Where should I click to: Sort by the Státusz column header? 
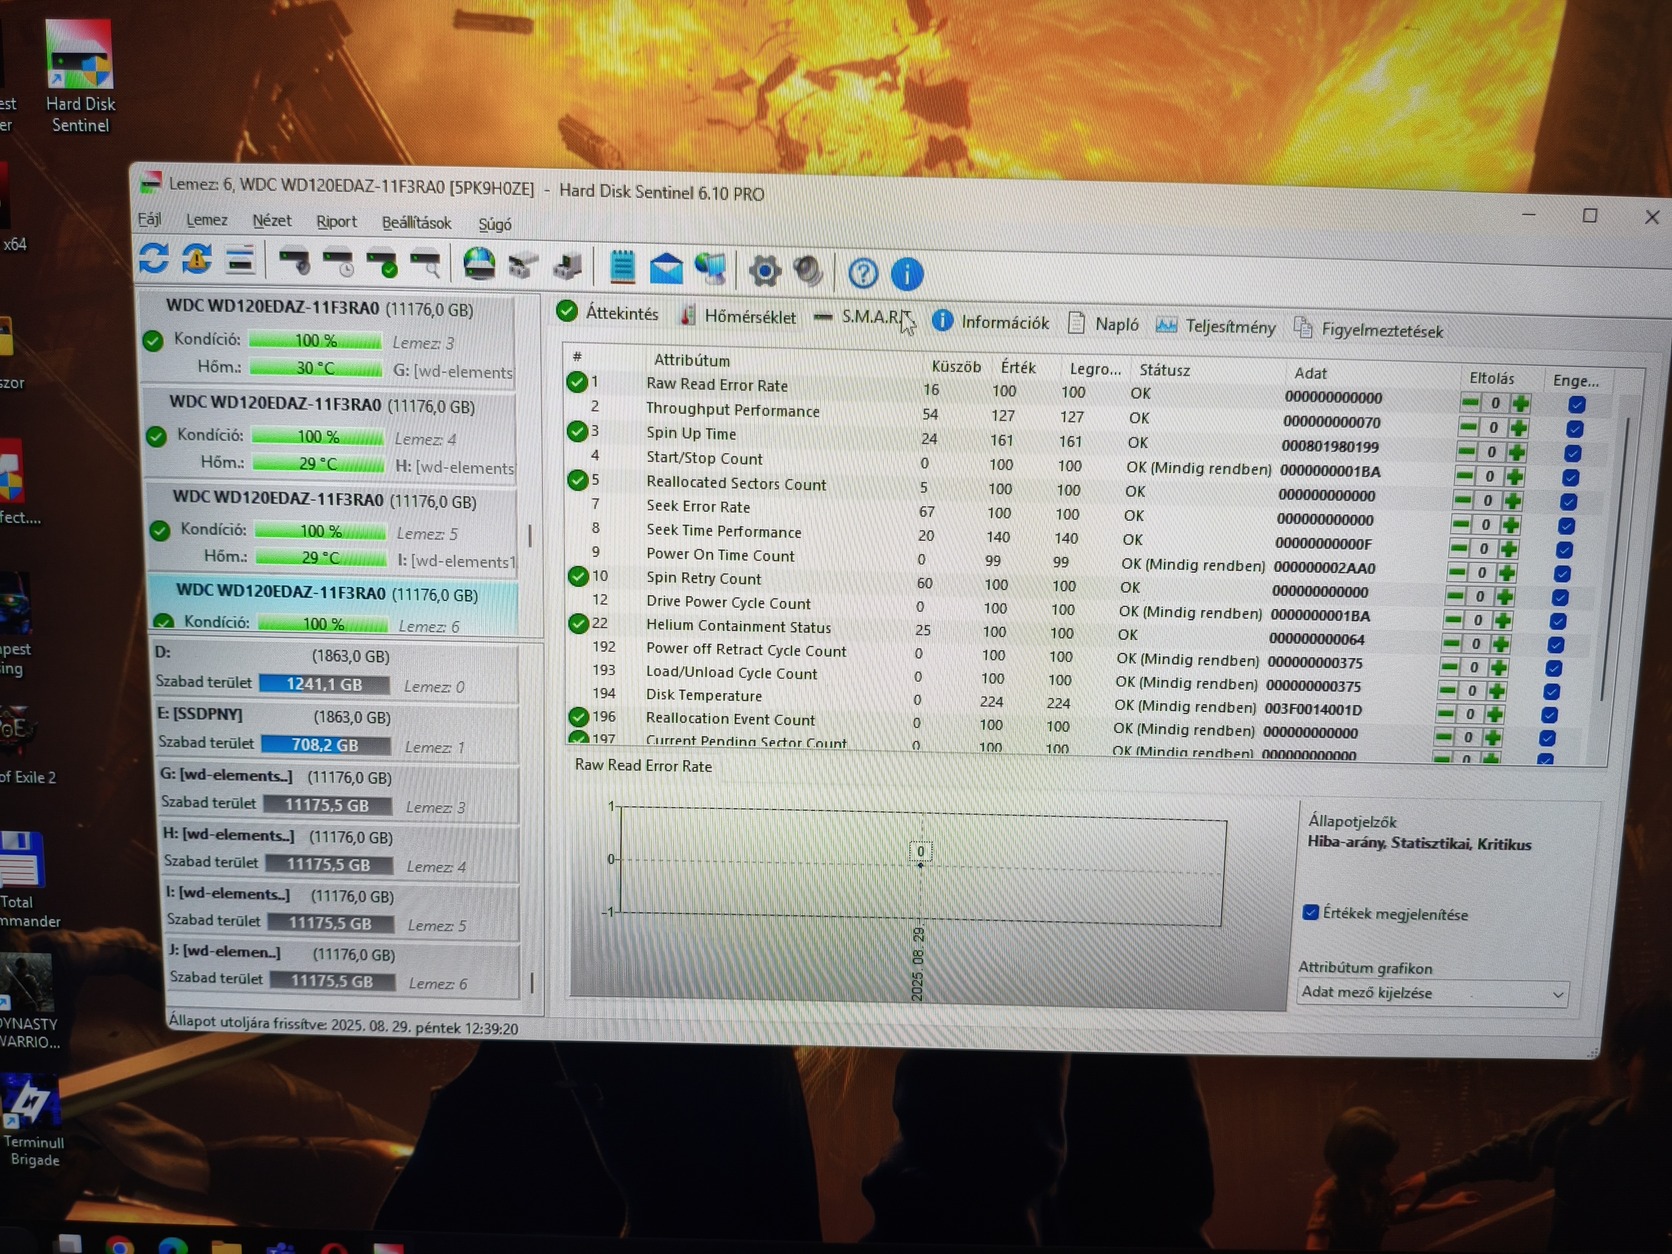point(1164,370)
